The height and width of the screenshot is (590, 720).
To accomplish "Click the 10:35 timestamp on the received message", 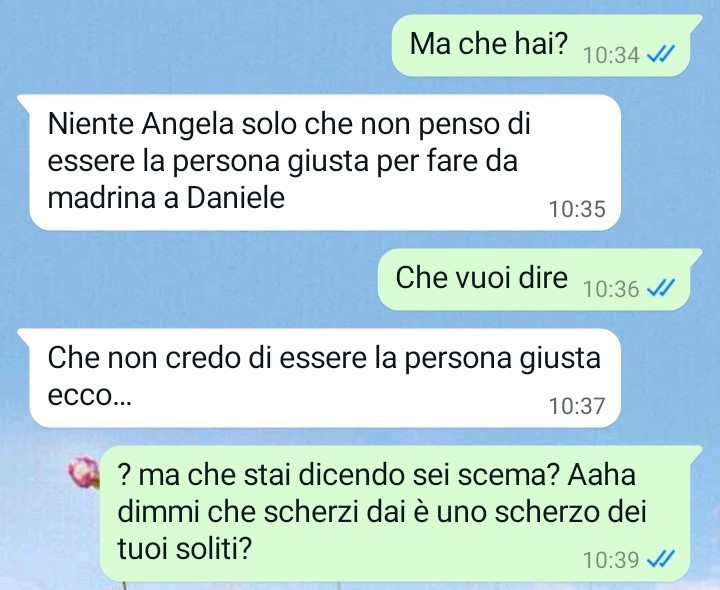I will coord(577,209).
